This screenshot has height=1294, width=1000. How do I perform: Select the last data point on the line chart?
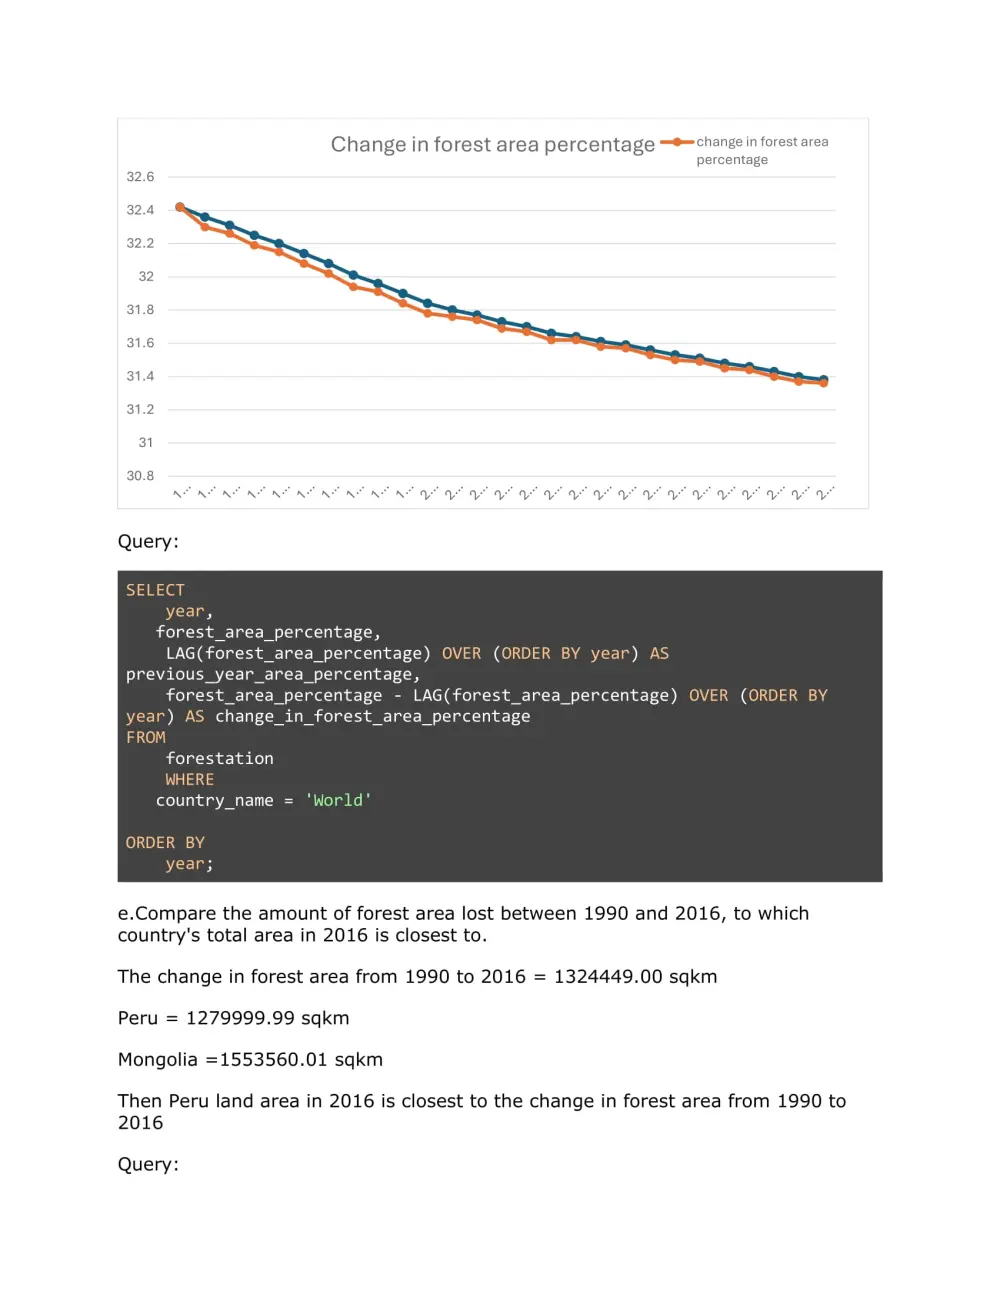tap(824, 381)
